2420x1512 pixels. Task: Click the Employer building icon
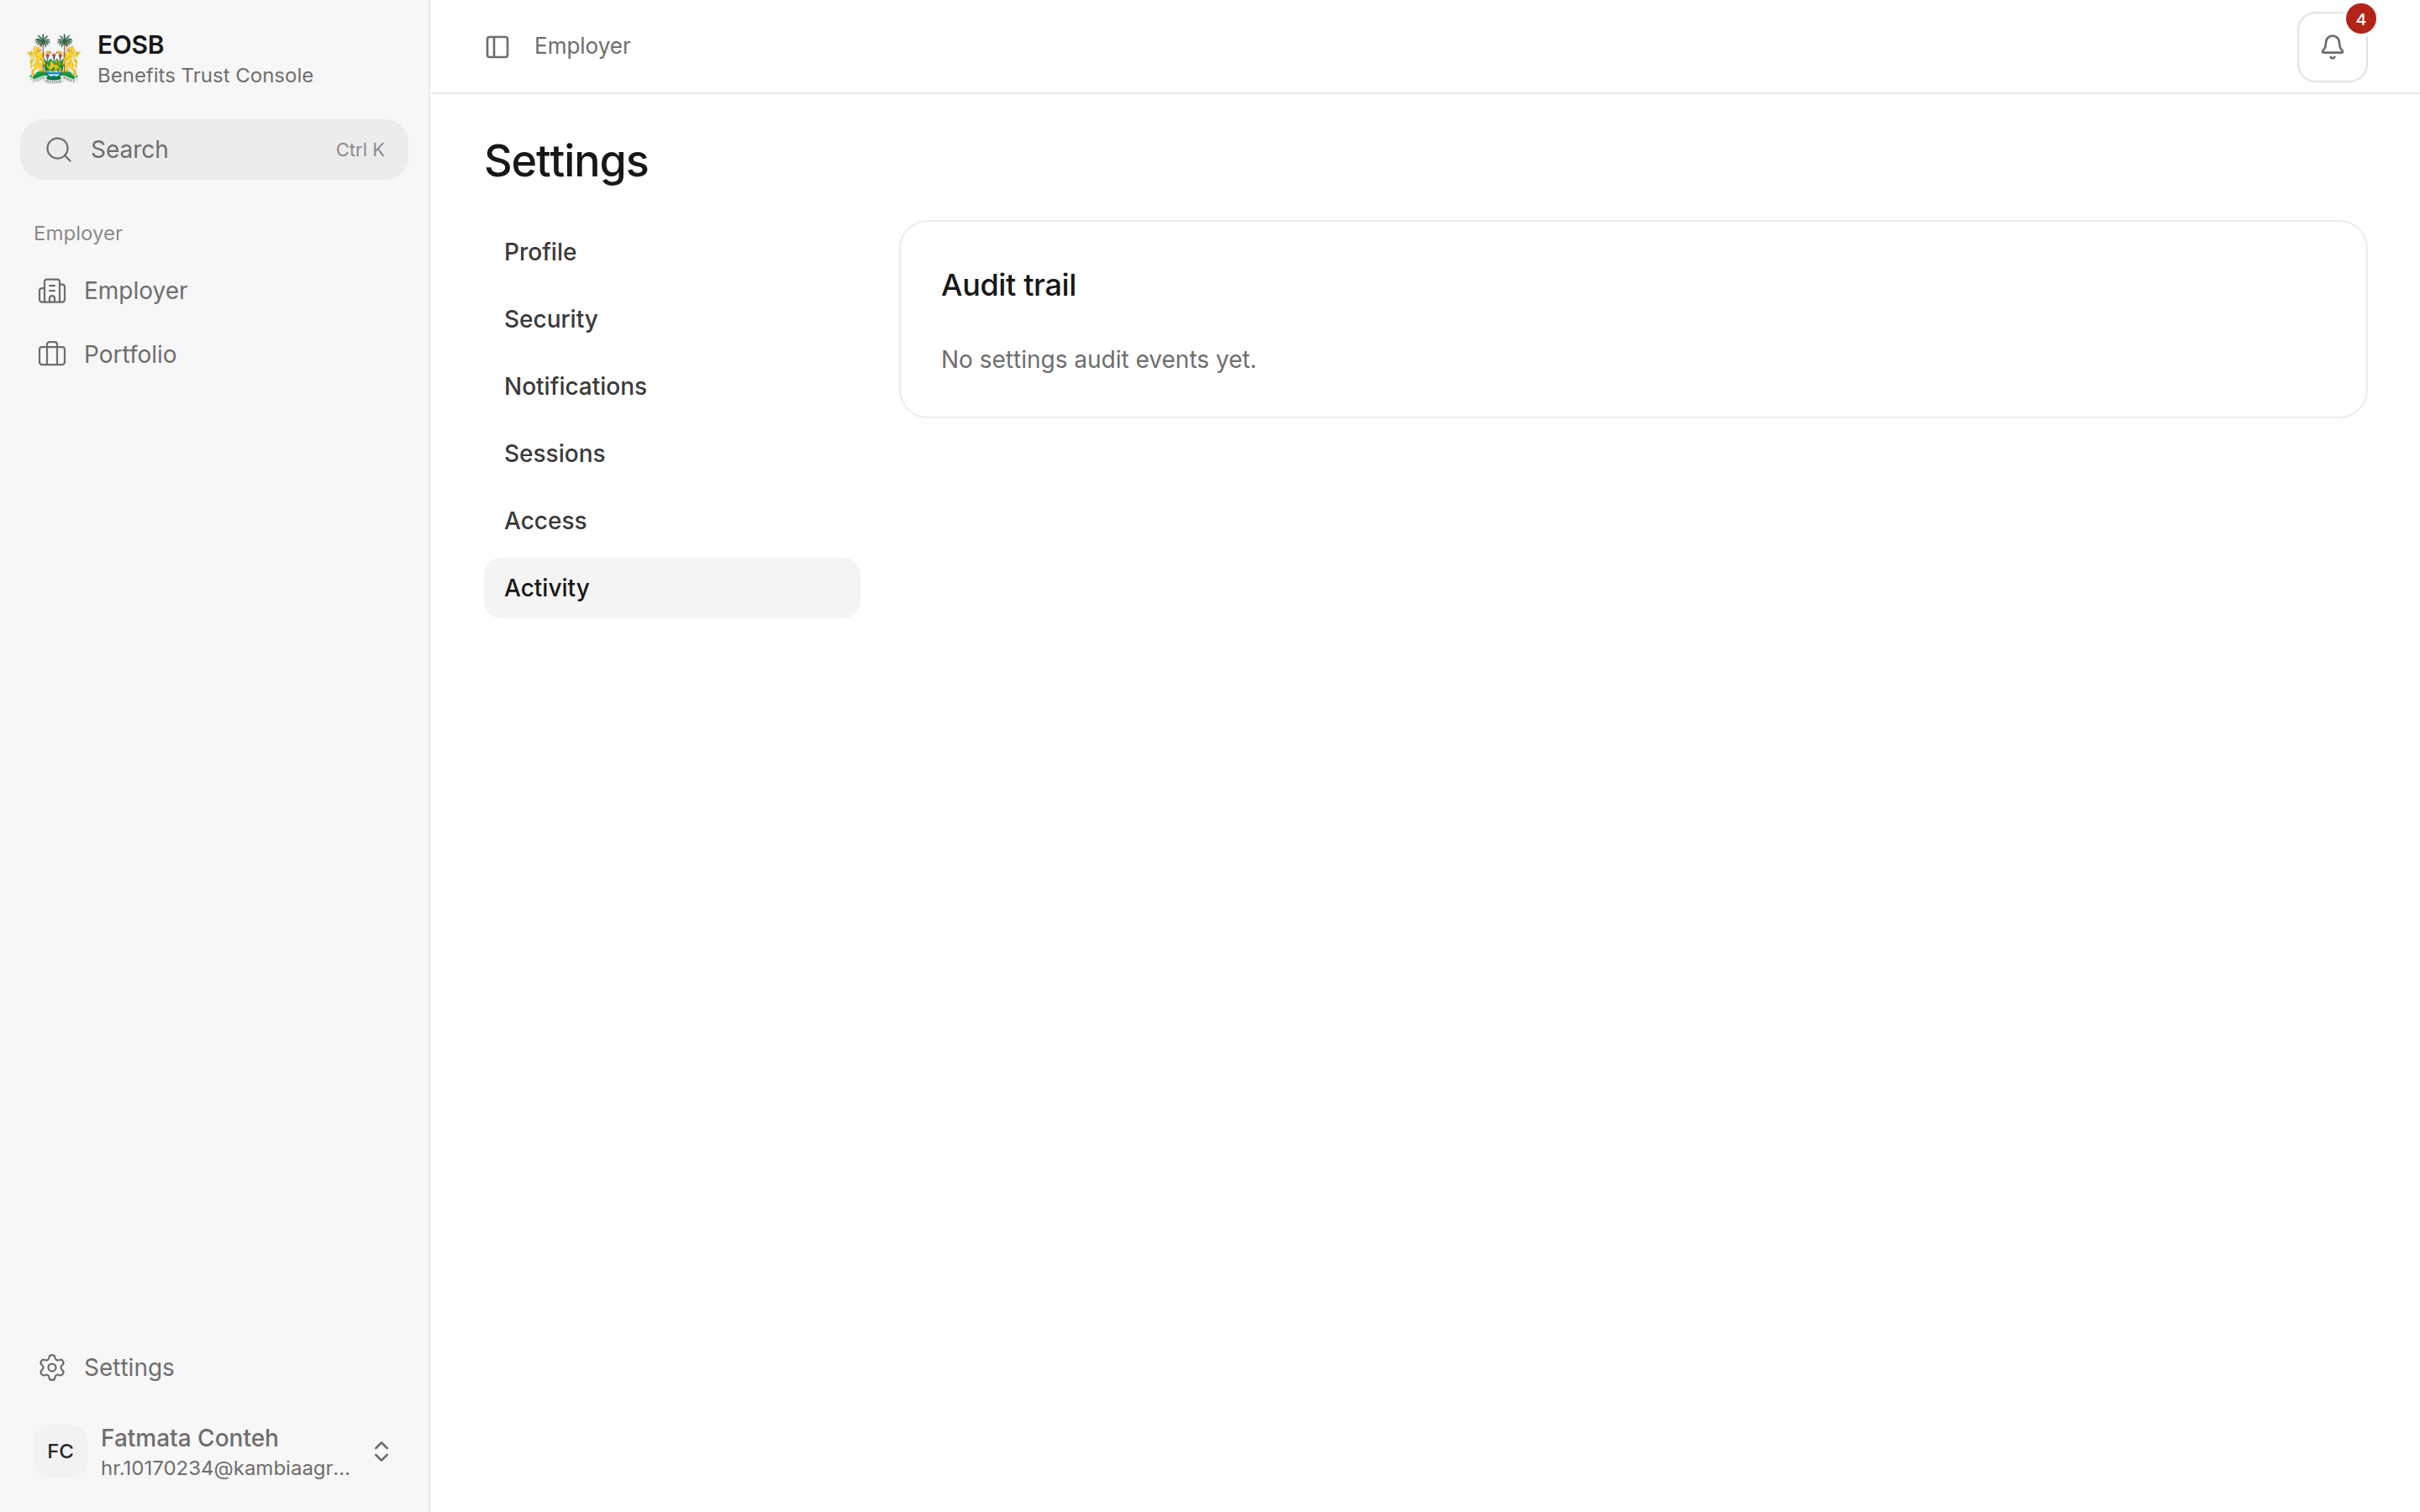click(x=52, y=291)
